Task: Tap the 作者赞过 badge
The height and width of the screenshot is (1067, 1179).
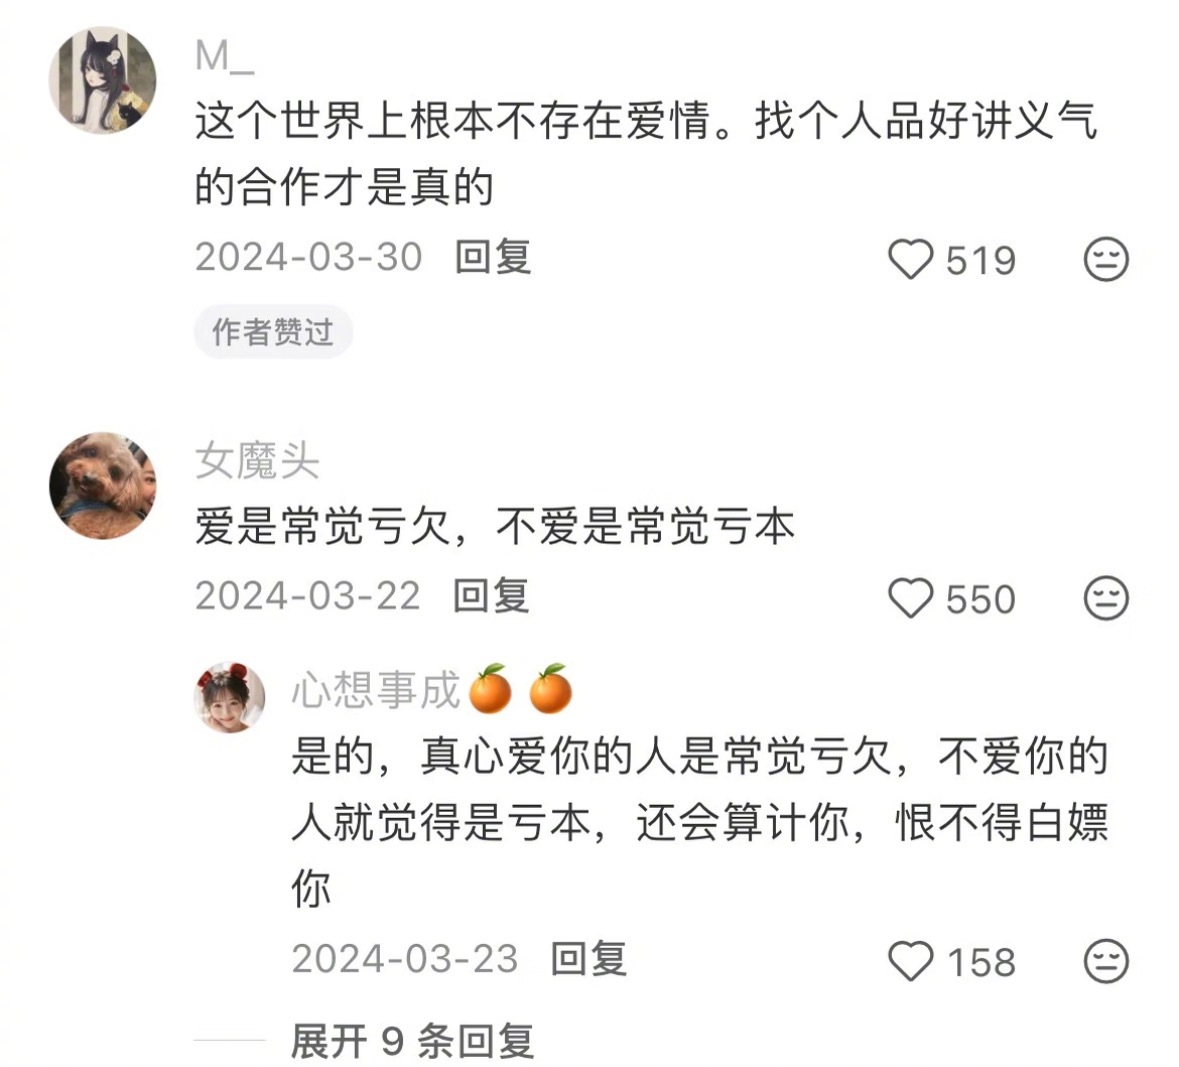Action: pyautogui.click(x=273, y=332)
